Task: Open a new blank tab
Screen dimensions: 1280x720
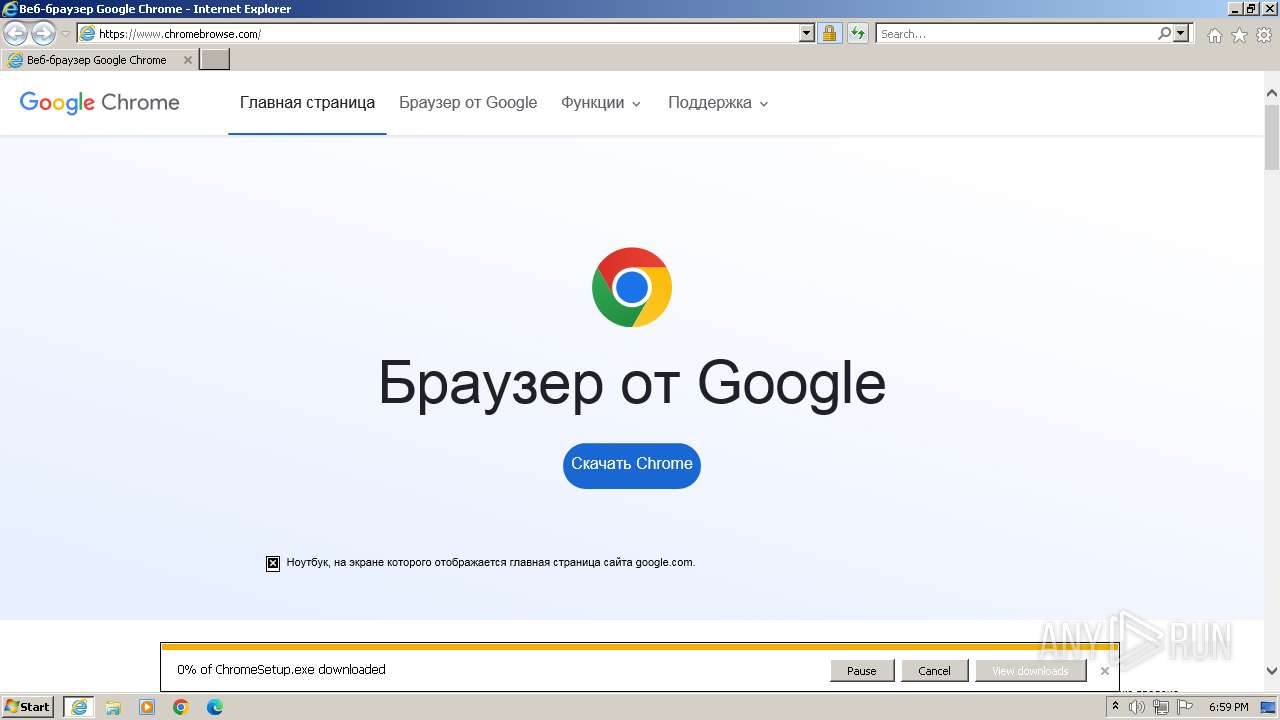Action: [x=215, y=60]
